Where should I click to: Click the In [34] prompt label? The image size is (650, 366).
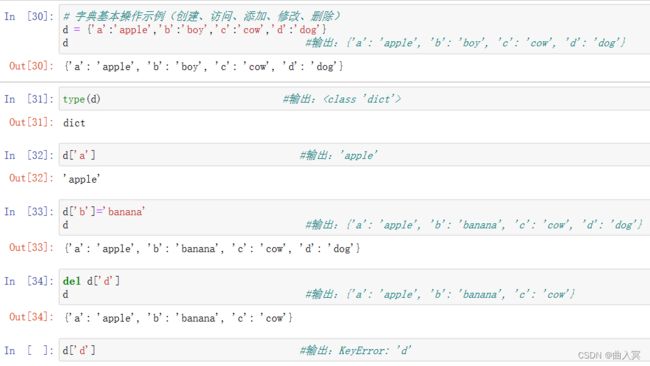coord(29,281)
